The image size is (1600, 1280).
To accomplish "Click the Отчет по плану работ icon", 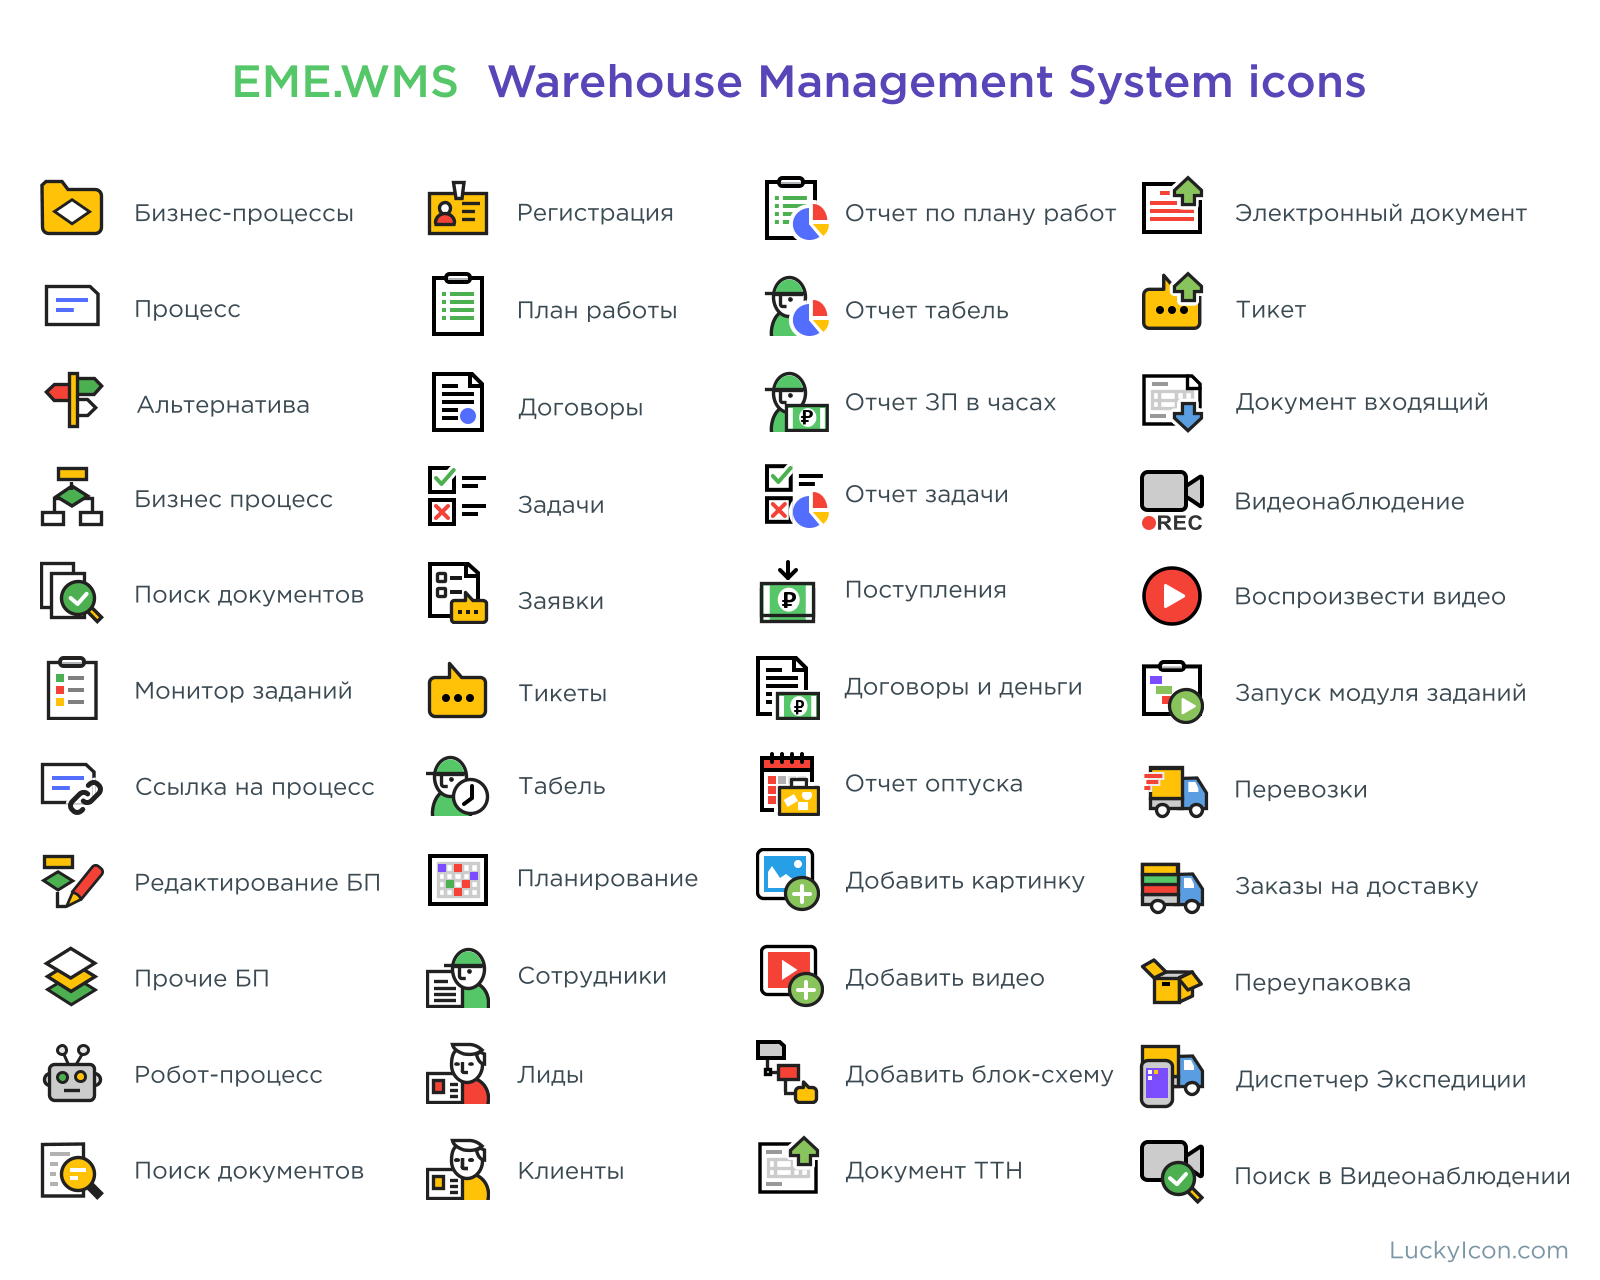I will click(797, 210).
